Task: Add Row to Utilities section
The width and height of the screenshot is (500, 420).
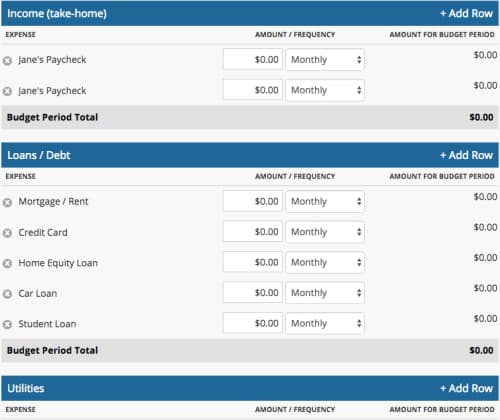Action: [466, 388]
